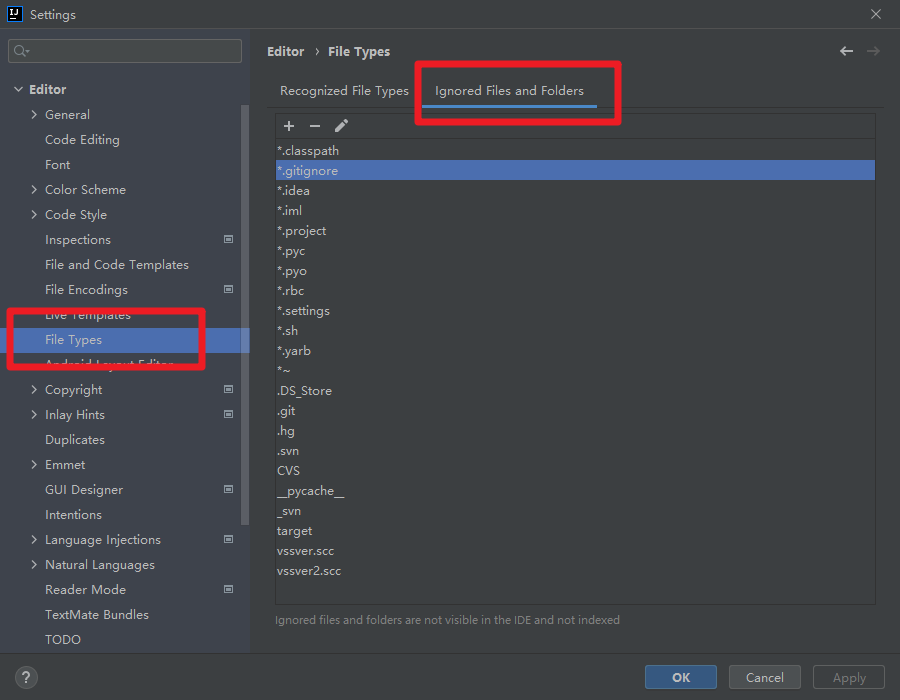The width and height of the screenshot is (900, 700).
Task: Edit the selected pattern with pencil icon
Action: tap(341, 126)
